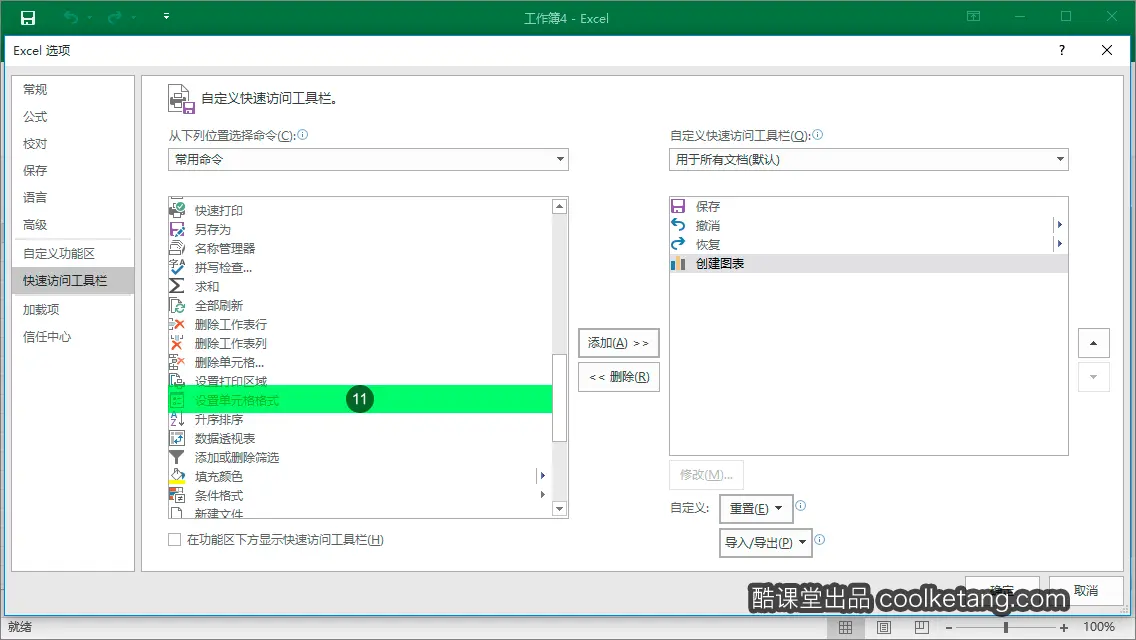Screen dimensions: 1136x640
Task: Select the 另存为 command
Action: [359, 229]
